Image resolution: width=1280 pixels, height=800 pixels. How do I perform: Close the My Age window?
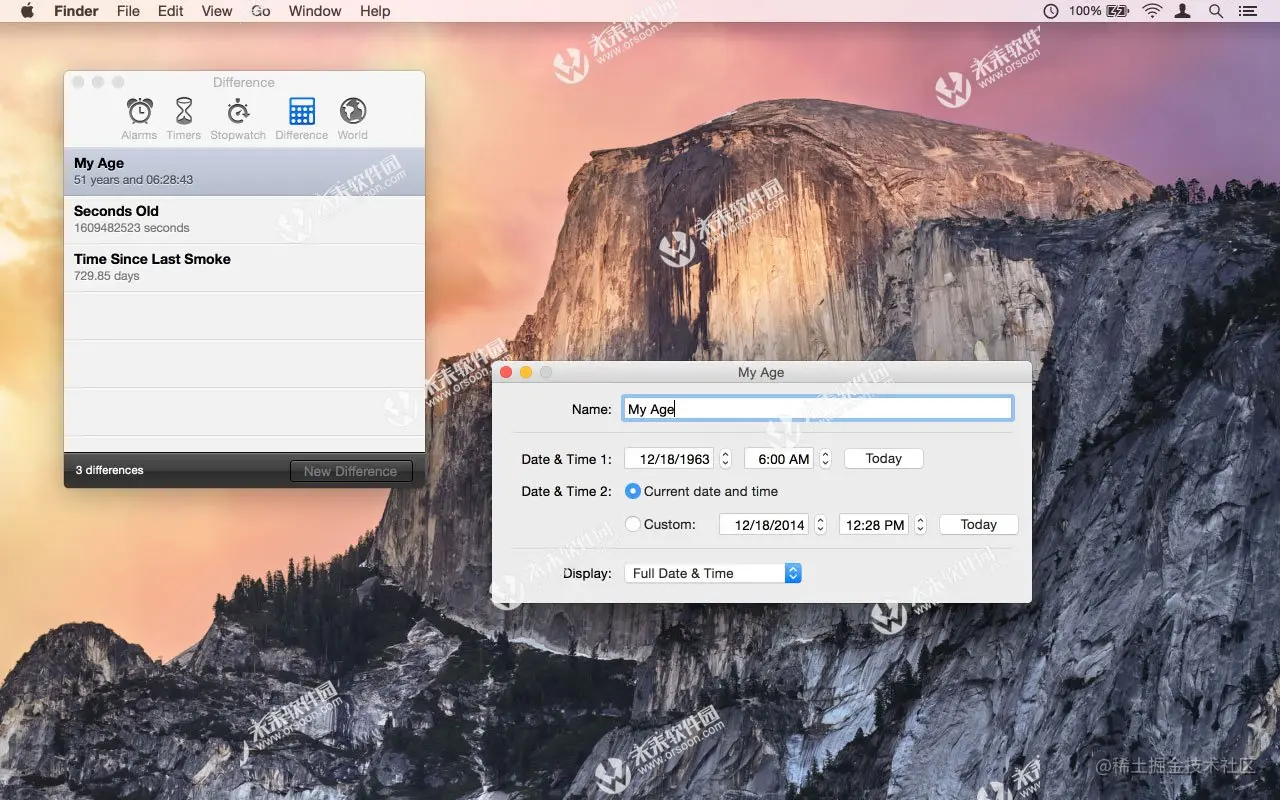tap(506, 372)
